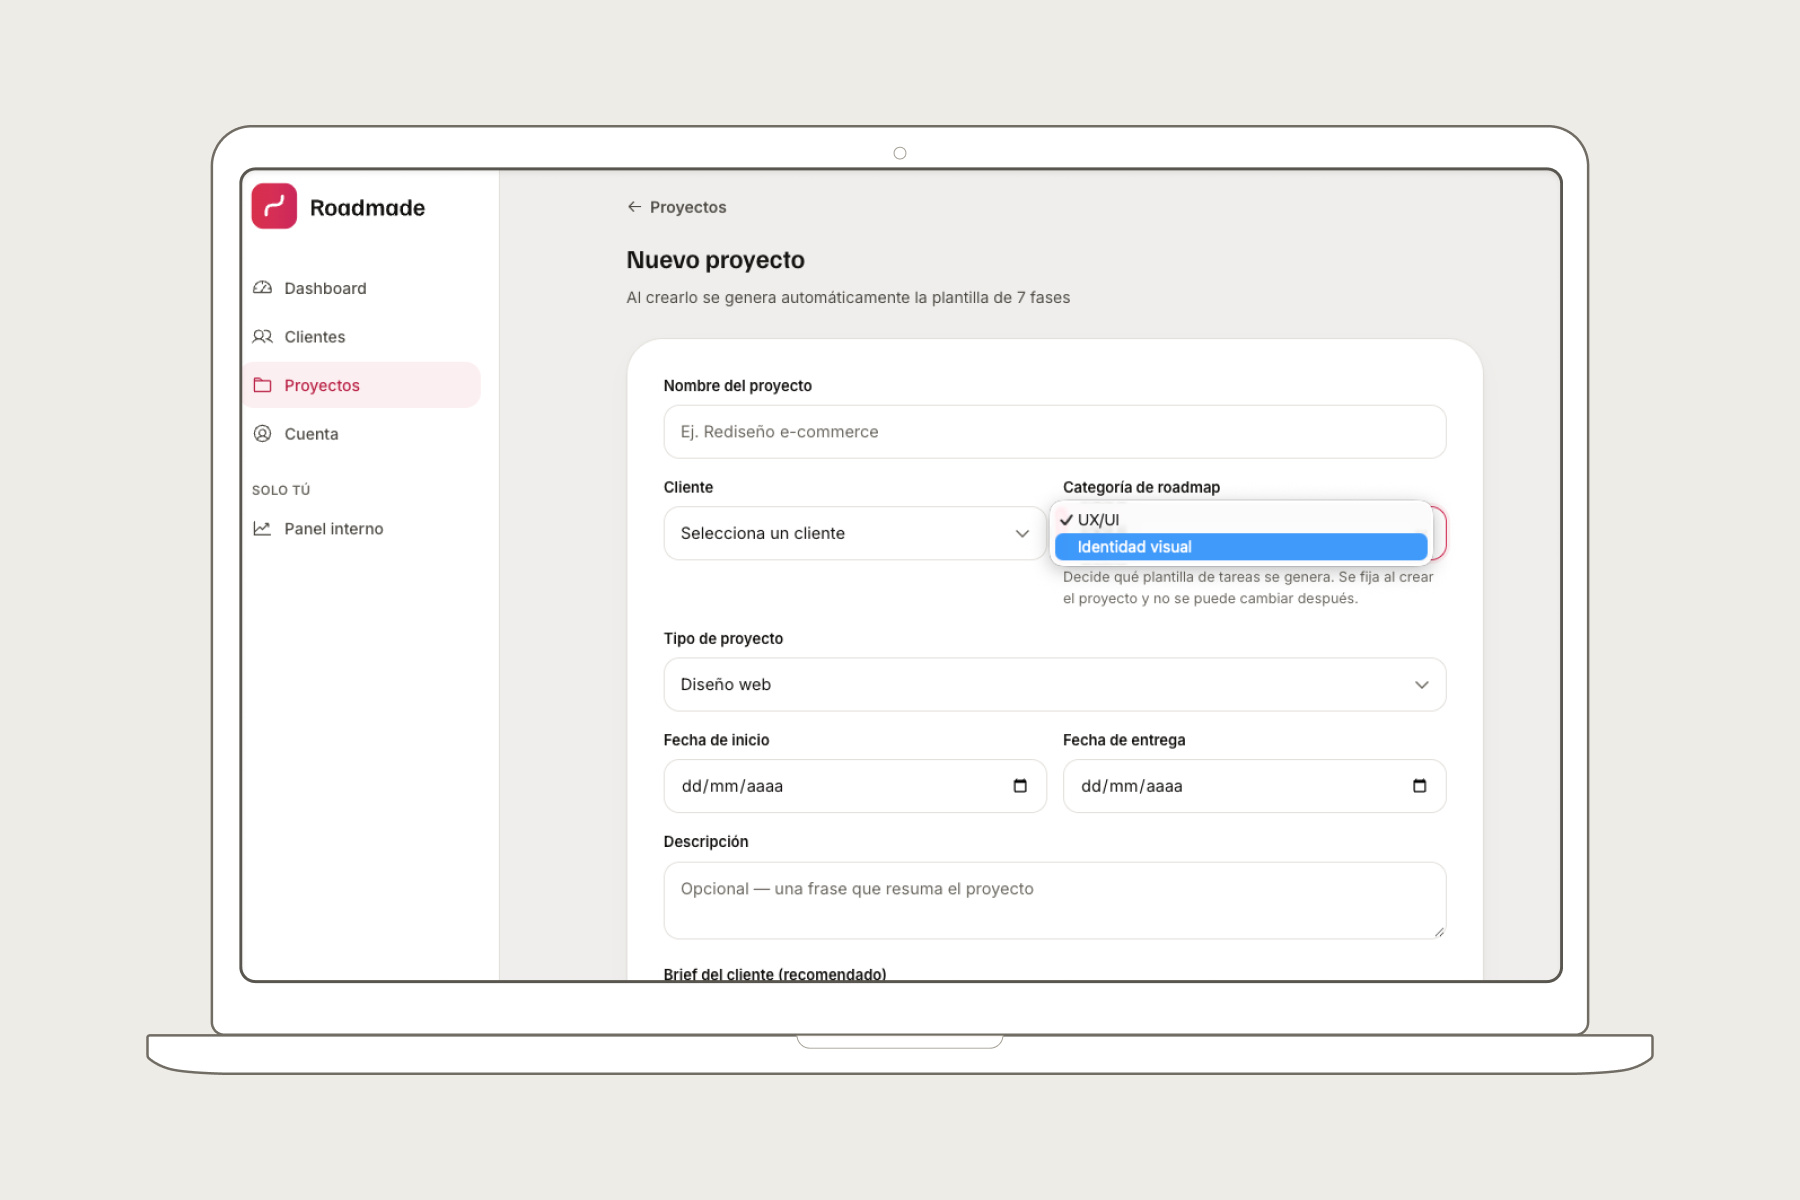1800x1200 pixels.
Task: Open the Tipo de proyecto Diseño web dropdown
Action: point(1055,685)
